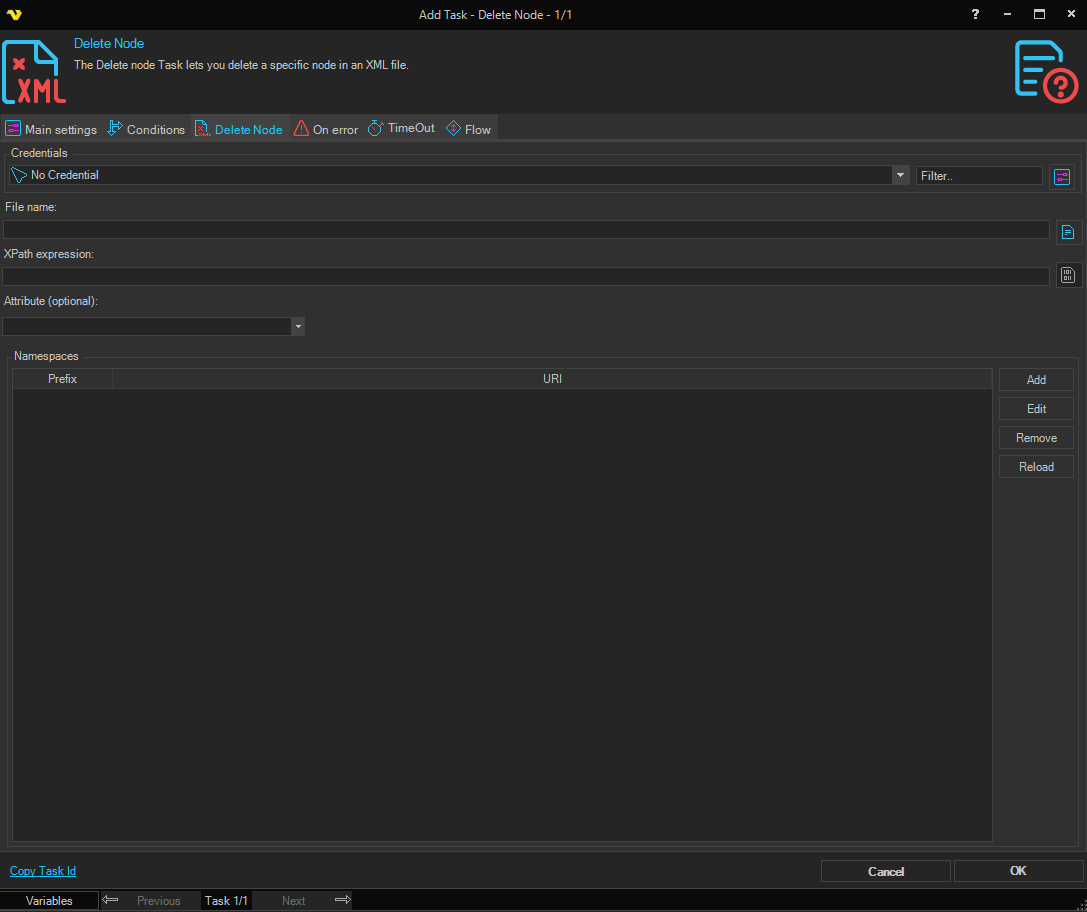Screen dimensions: 1087x912
Task: Click the question mark help button in title bar
Action: point(975,15)
